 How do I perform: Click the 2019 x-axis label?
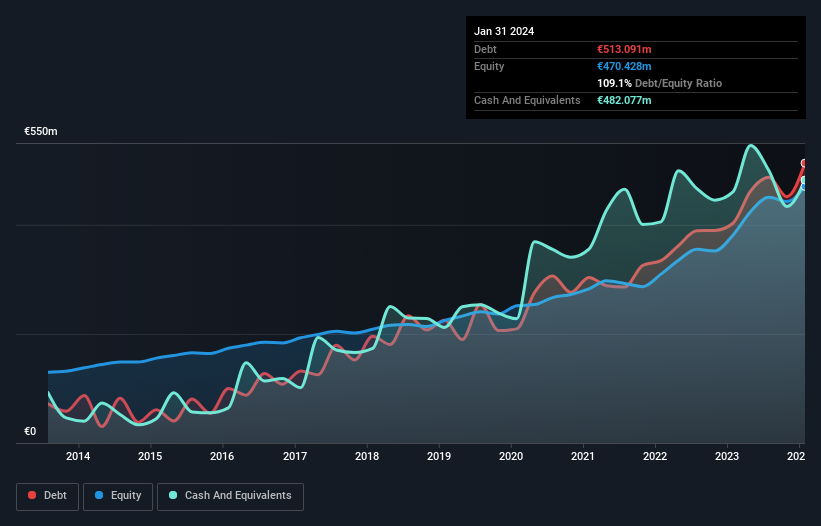[x=439, y=456]
